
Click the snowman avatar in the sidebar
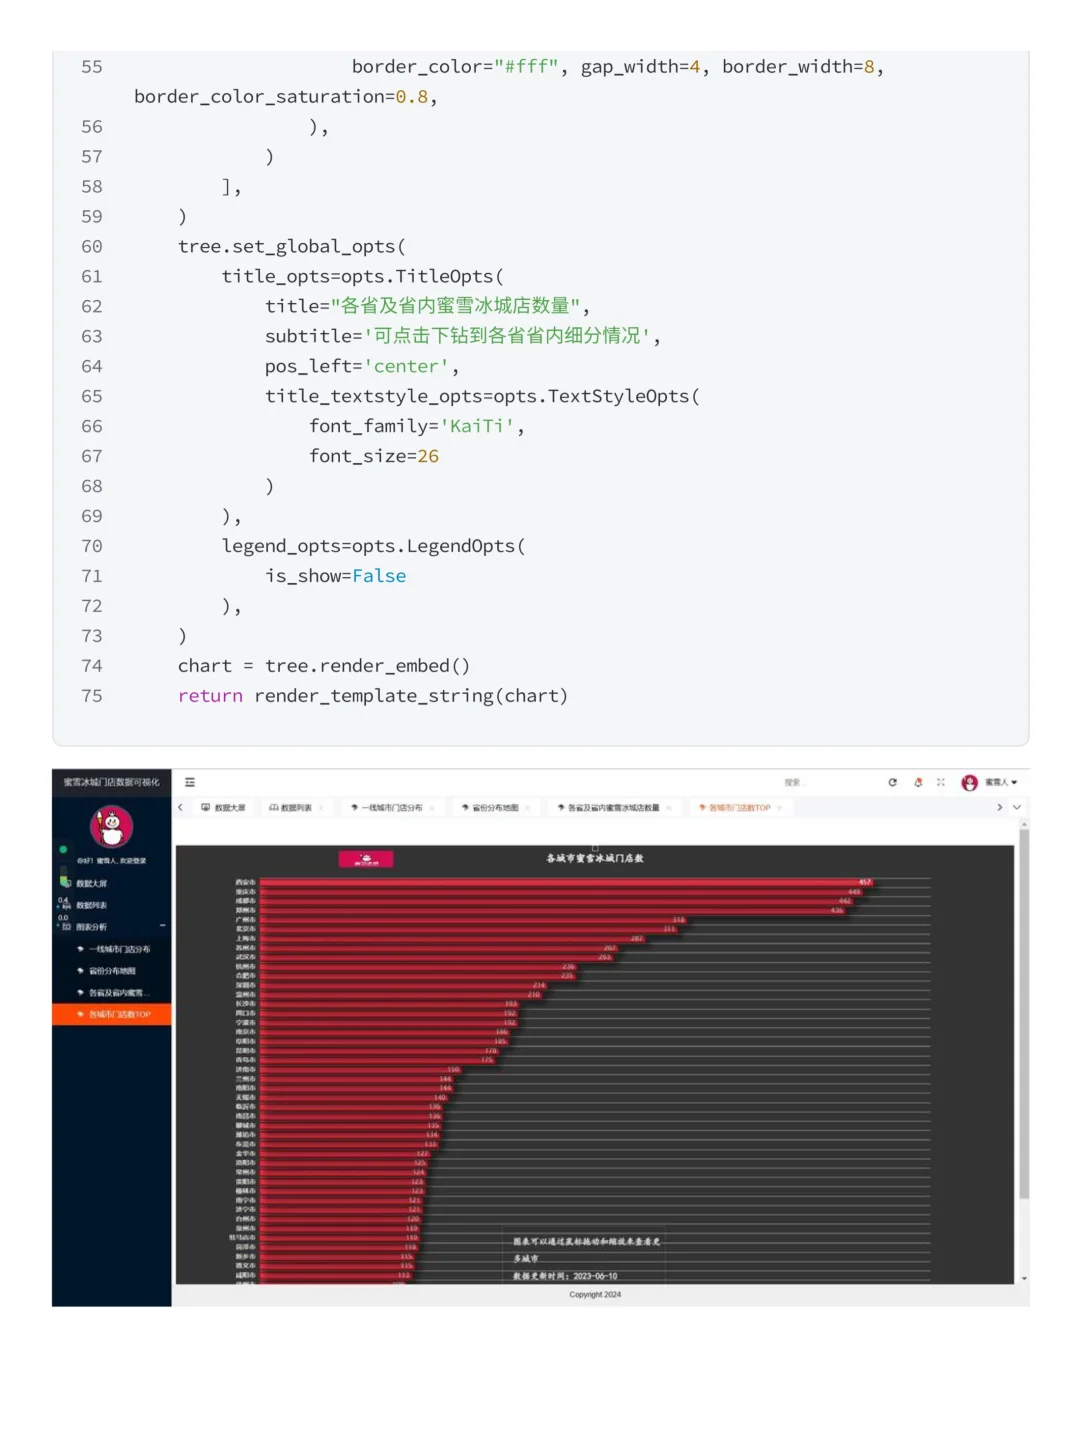(112, 827)
